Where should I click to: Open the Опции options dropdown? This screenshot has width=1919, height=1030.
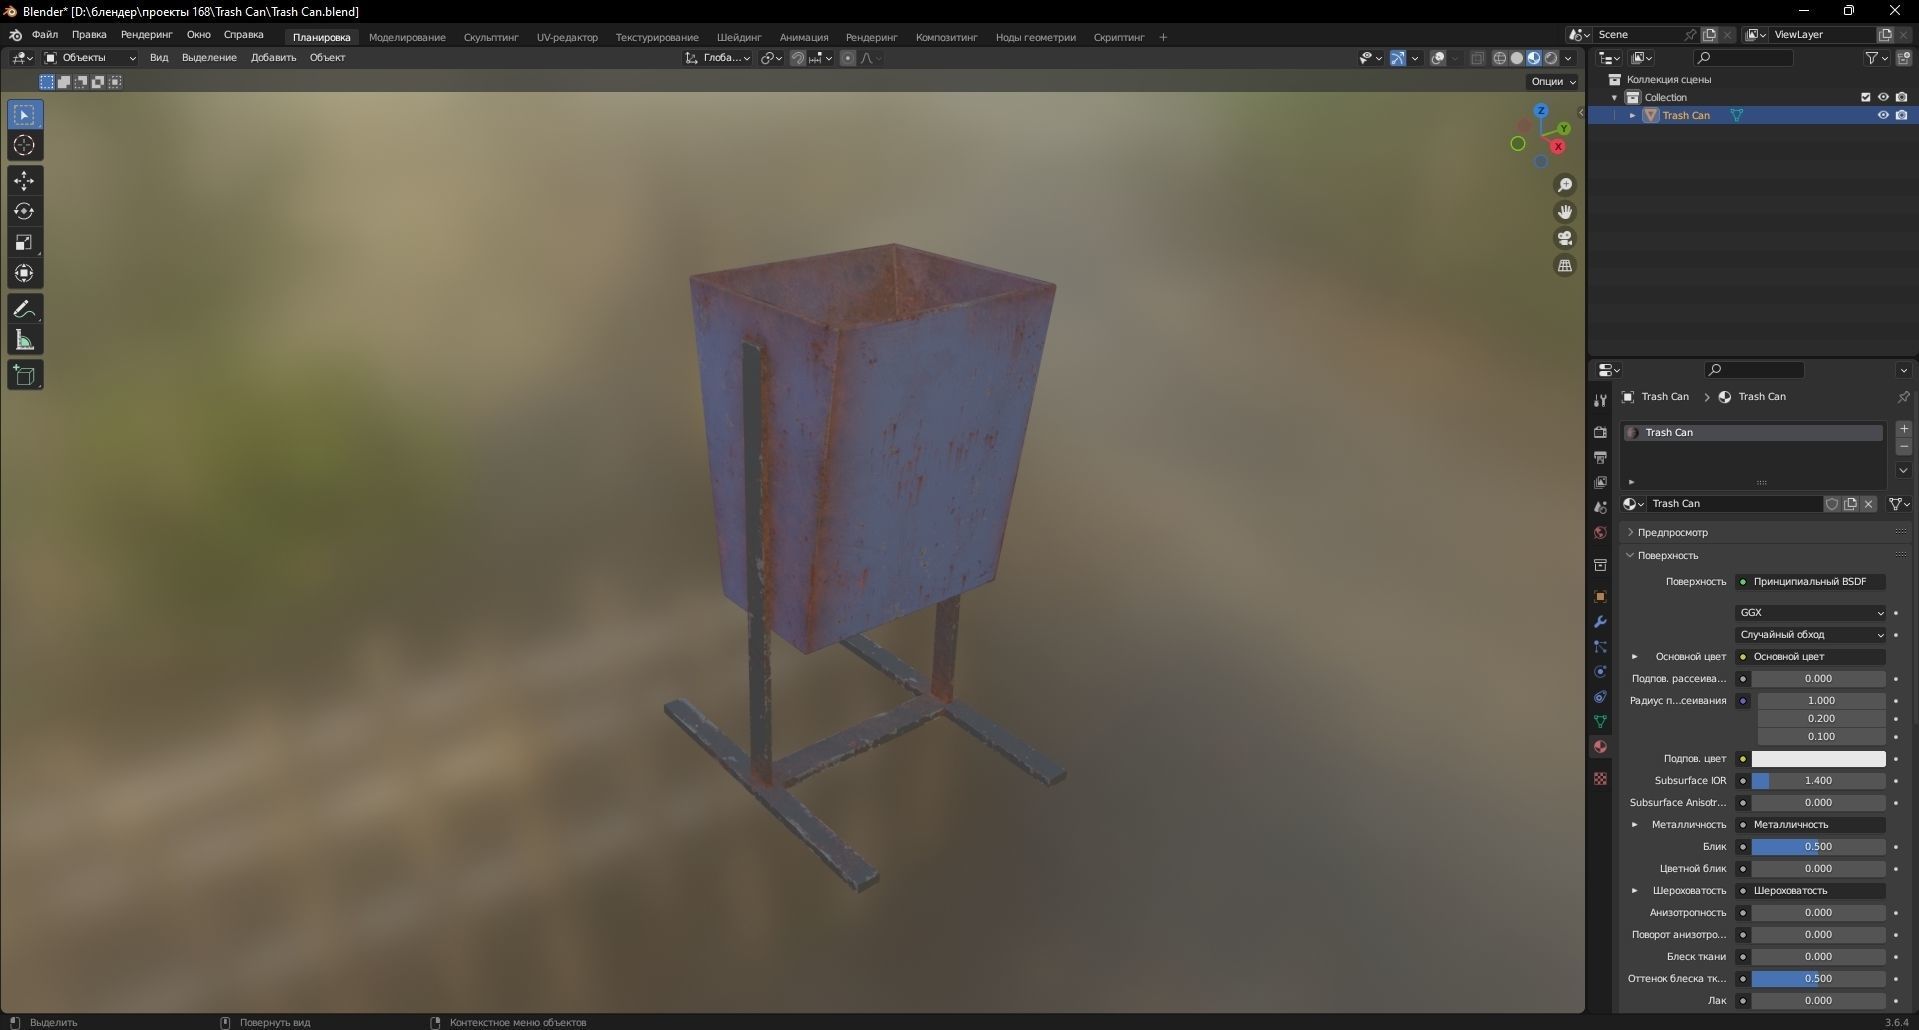pyautogui.click(x=1552, y=82)
